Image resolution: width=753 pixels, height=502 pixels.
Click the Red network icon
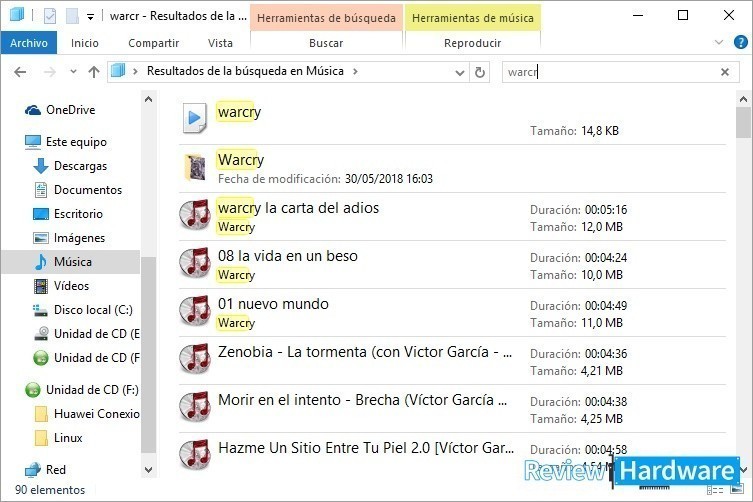33,470
